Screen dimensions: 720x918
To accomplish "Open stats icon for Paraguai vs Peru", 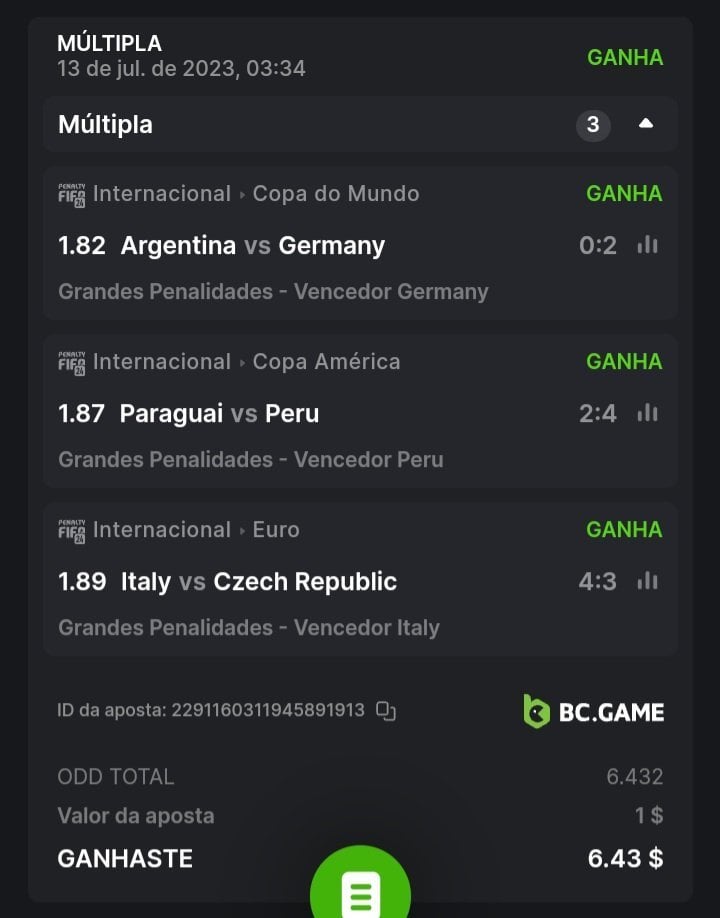I will click(648, 413).
